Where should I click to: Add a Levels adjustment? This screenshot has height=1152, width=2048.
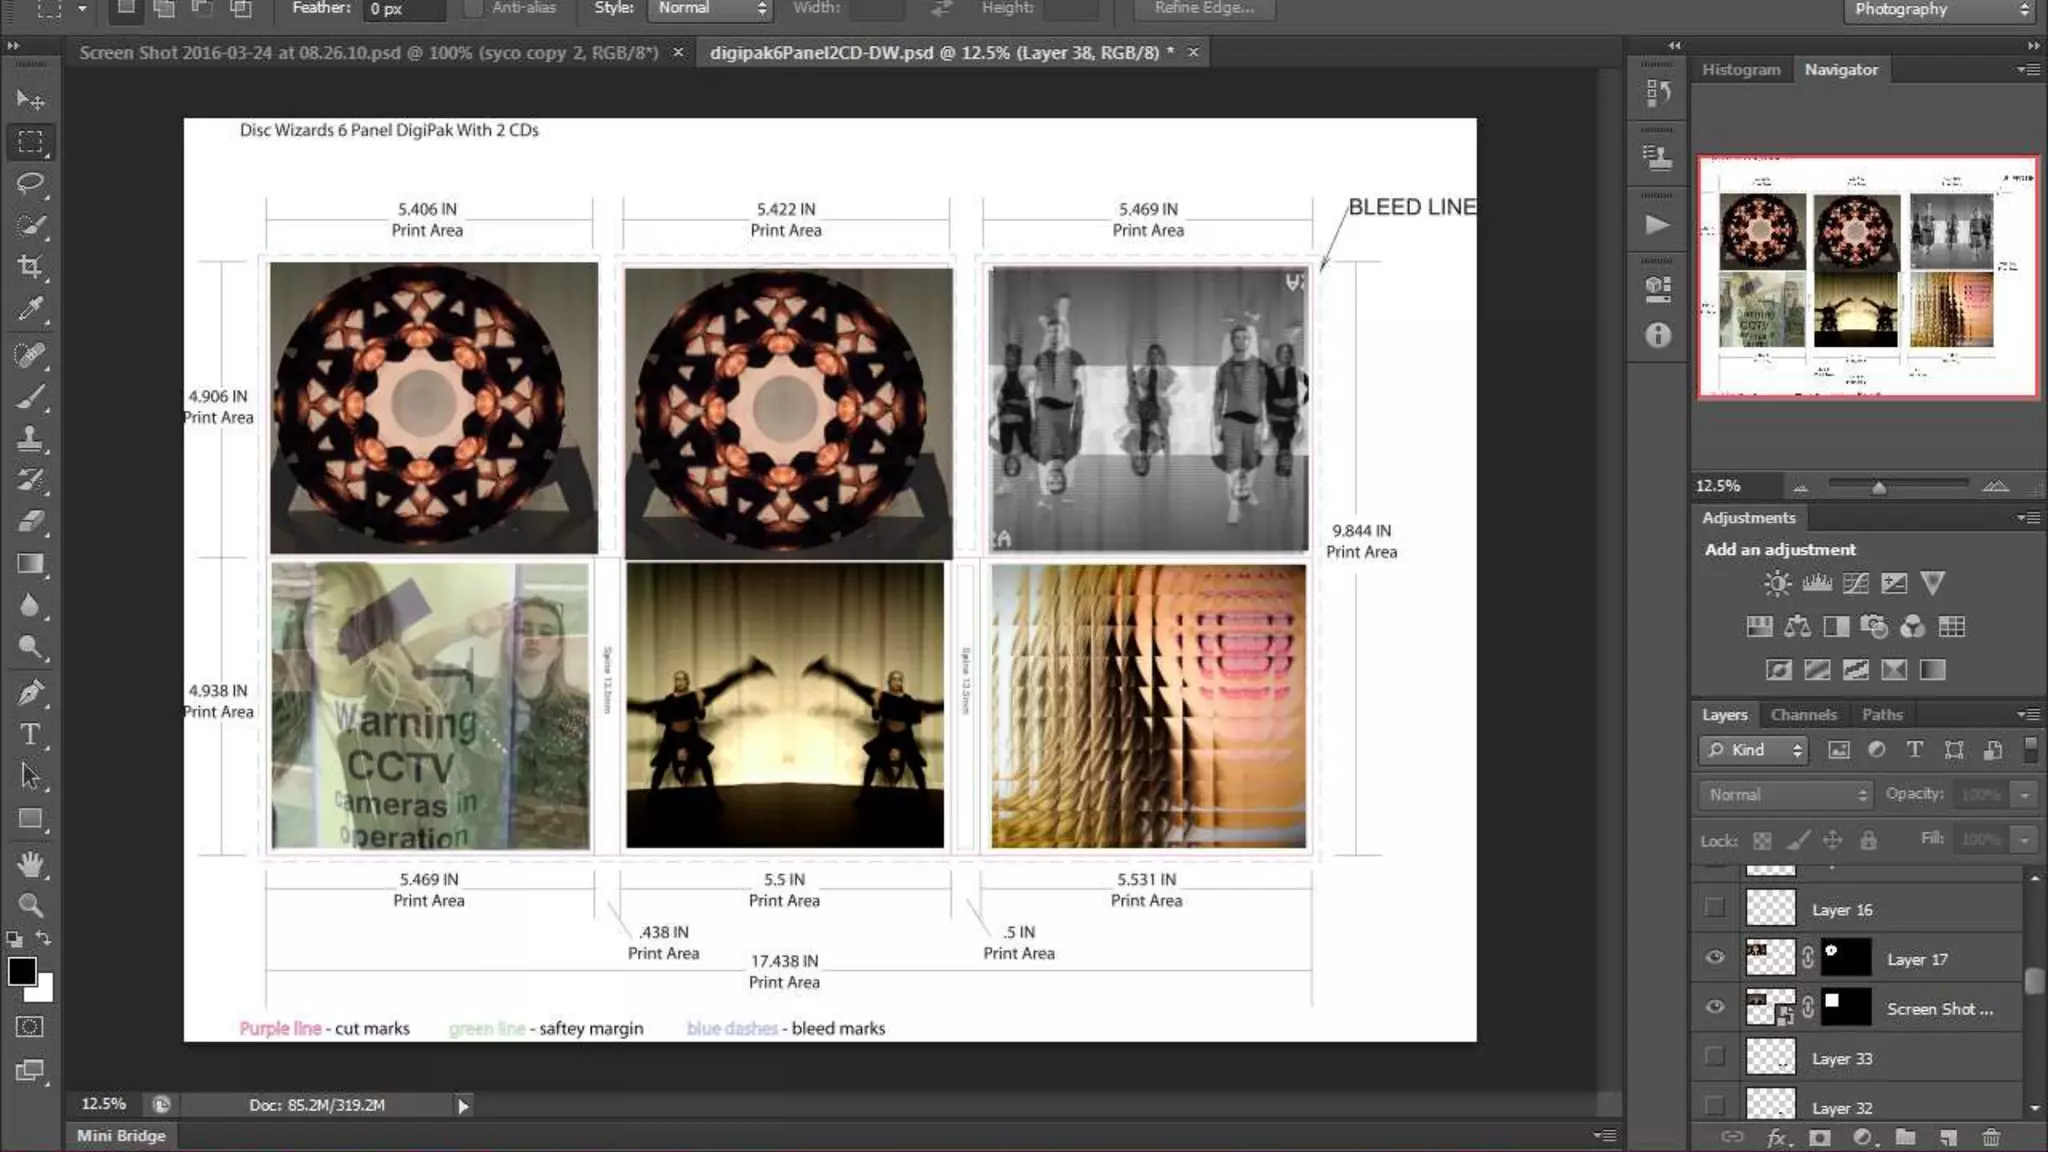(1816, 583)
